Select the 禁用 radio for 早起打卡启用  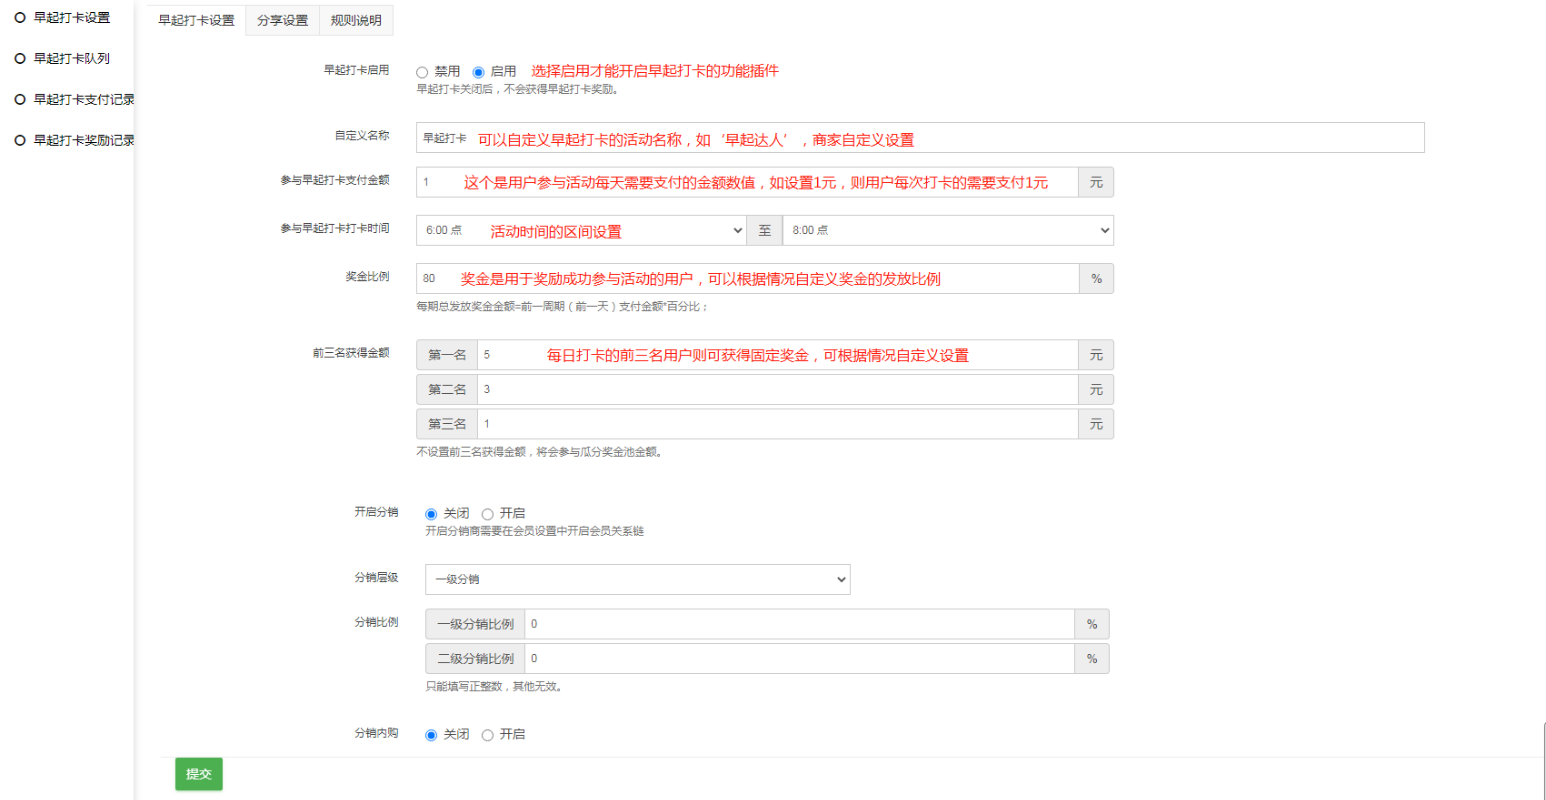422,72
